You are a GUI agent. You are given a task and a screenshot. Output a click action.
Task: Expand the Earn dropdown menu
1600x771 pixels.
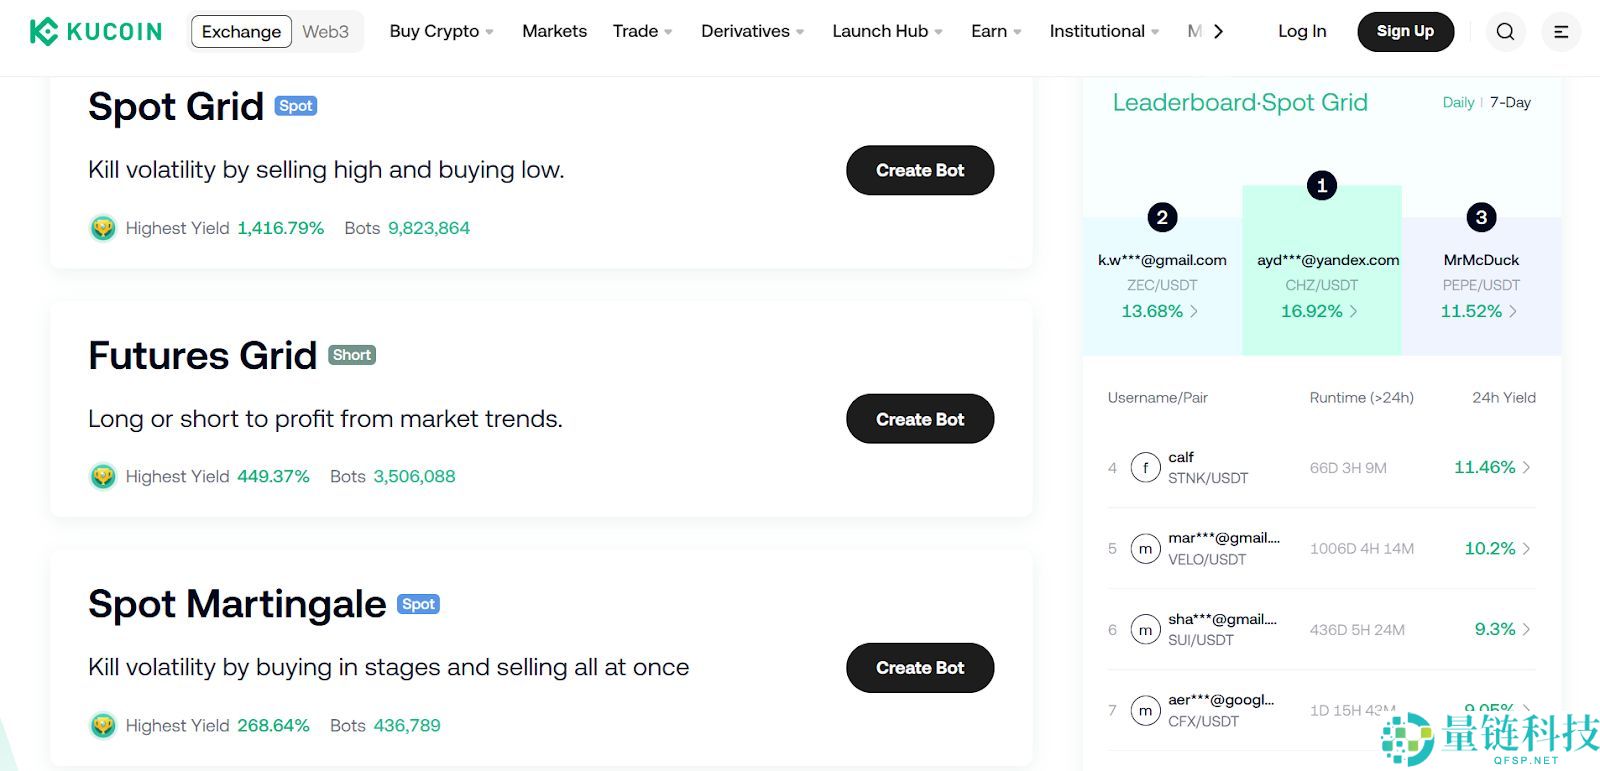996,31
